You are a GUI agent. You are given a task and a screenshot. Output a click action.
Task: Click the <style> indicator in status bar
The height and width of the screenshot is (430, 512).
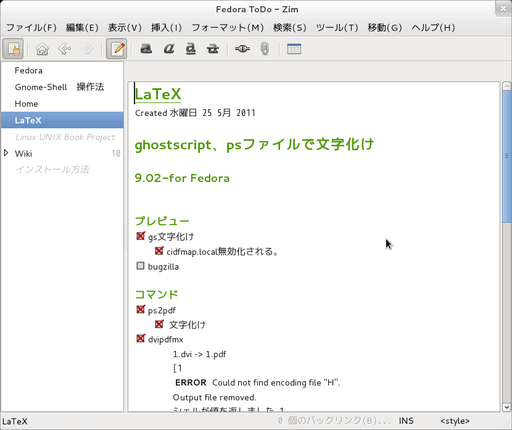coord(455,421)
